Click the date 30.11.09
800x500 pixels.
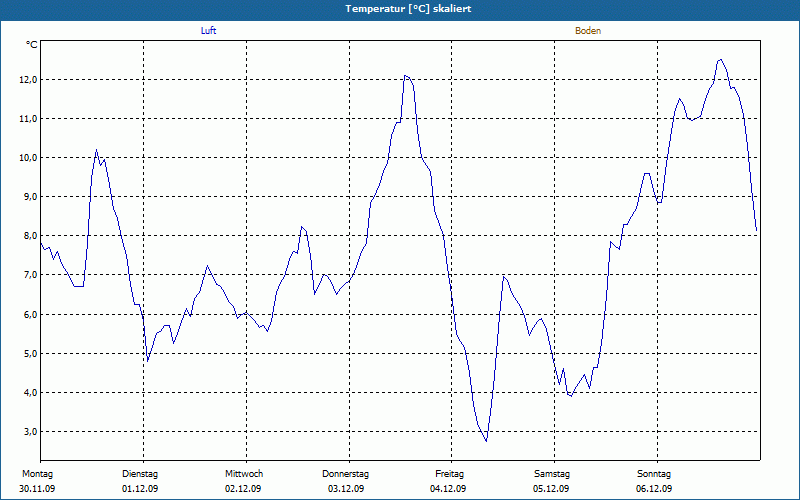(37, 489)
